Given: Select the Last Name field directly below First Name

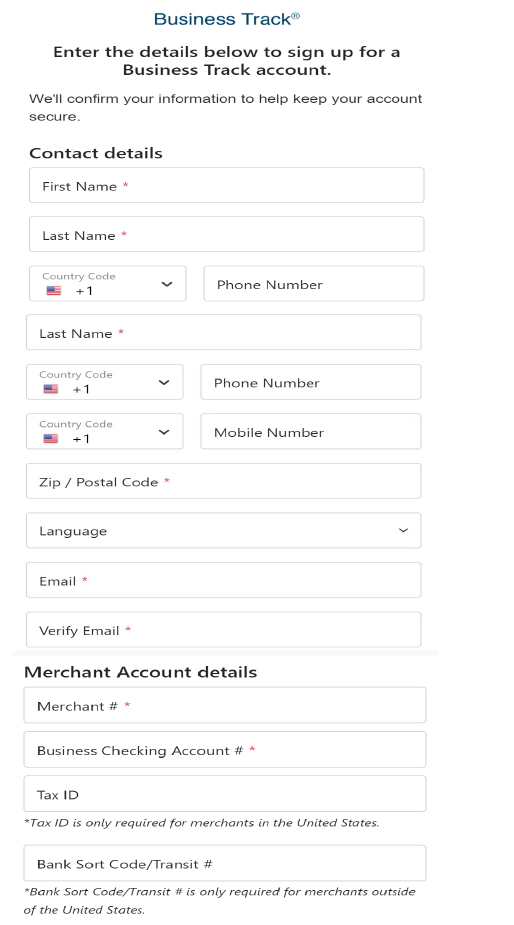Looking at the screenshot, I should 227,234.
